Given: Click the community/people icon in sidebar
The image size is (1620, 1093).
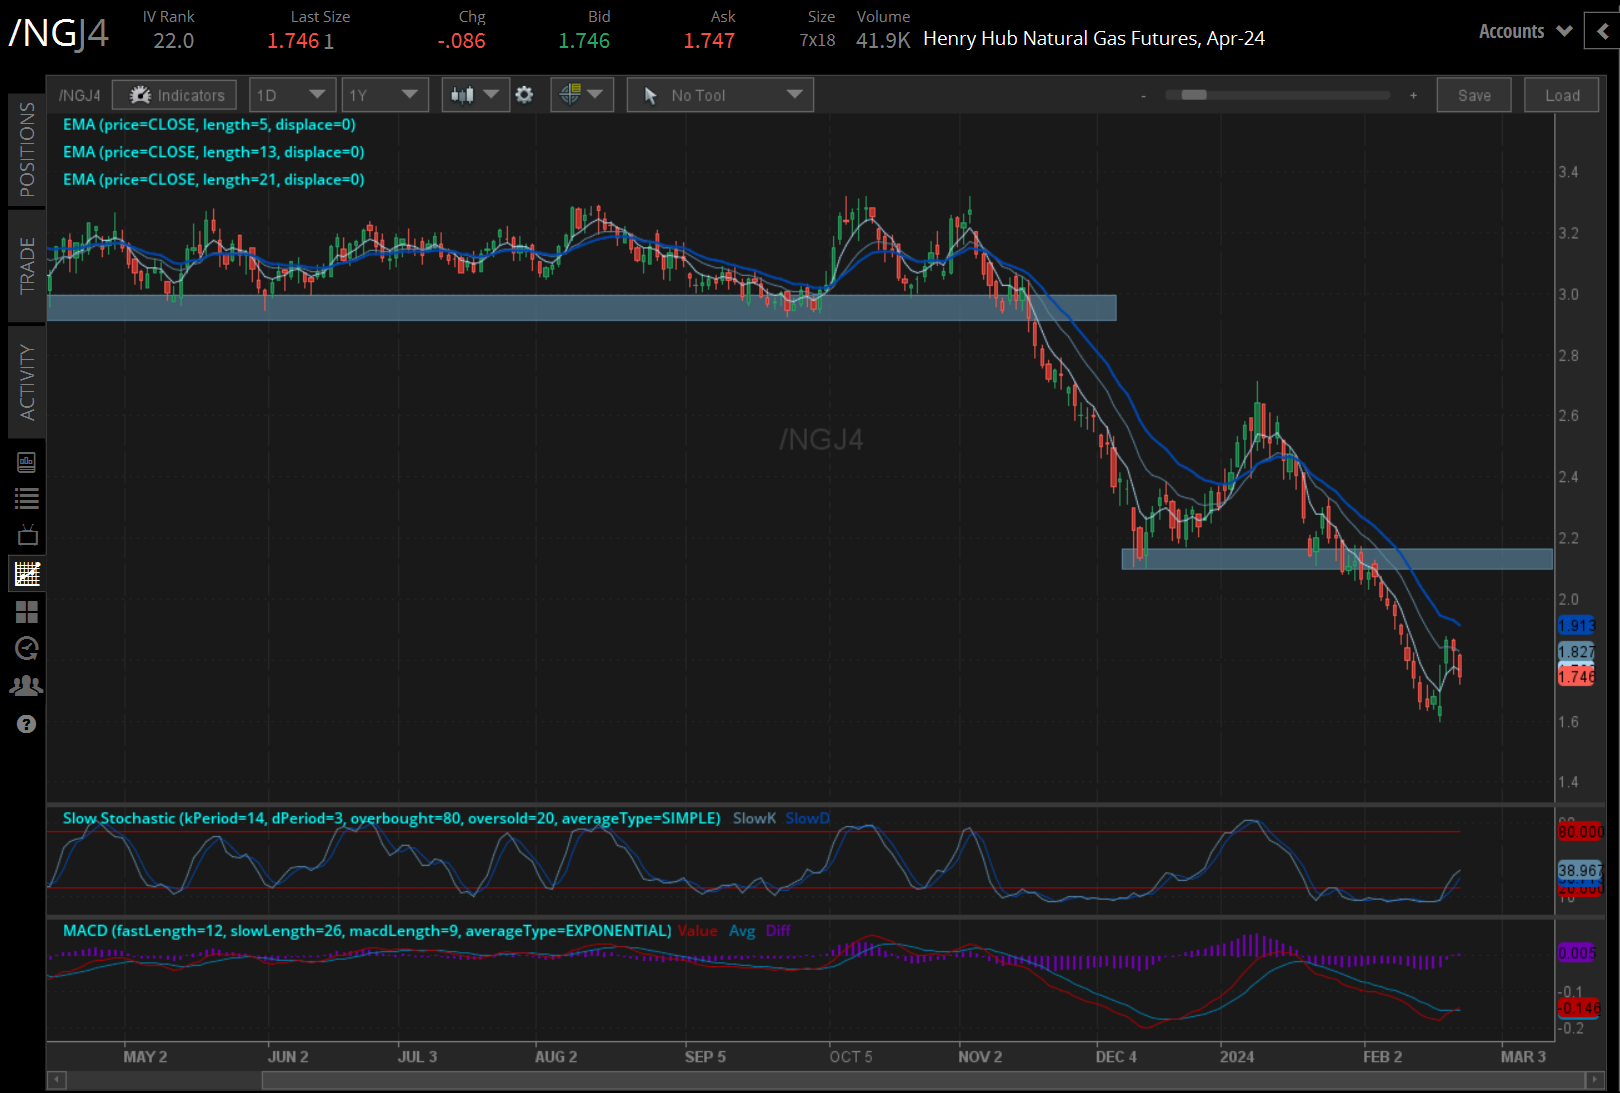Looking at the screenshot, I should [x=27, y=685].
